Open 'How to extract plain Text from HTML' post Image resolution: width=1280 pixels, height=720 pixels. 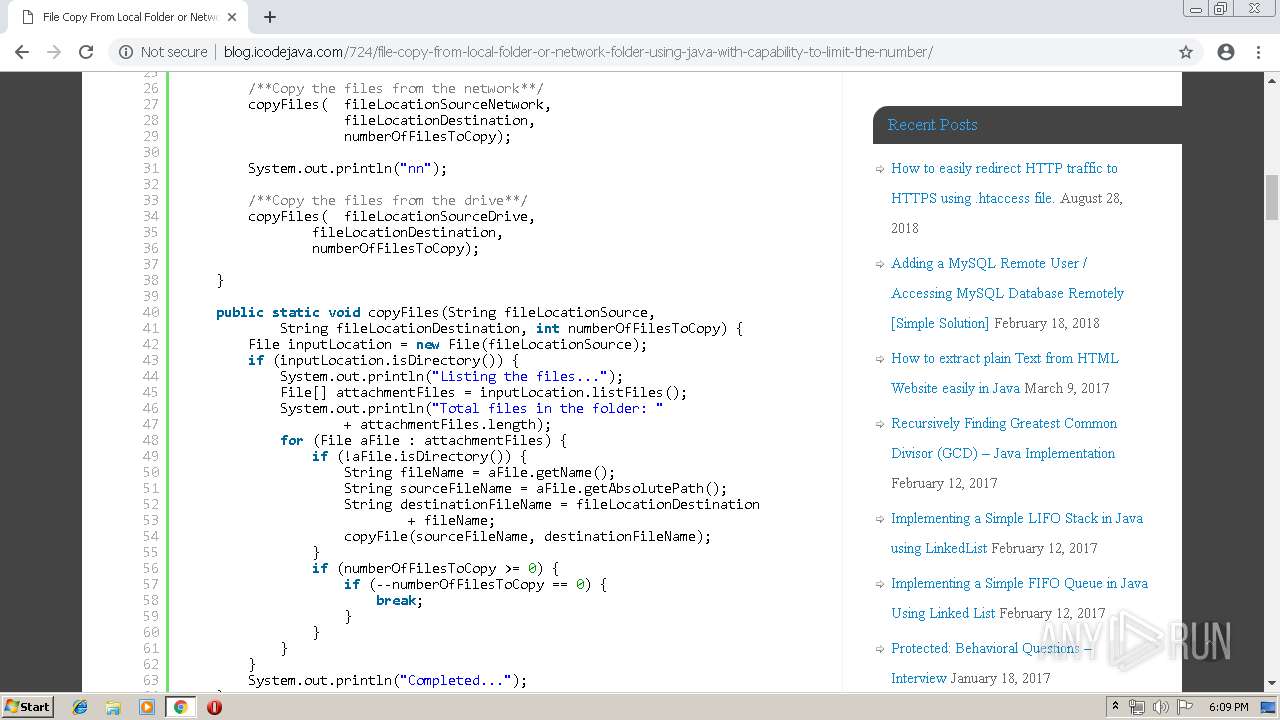coord(1005,373)
